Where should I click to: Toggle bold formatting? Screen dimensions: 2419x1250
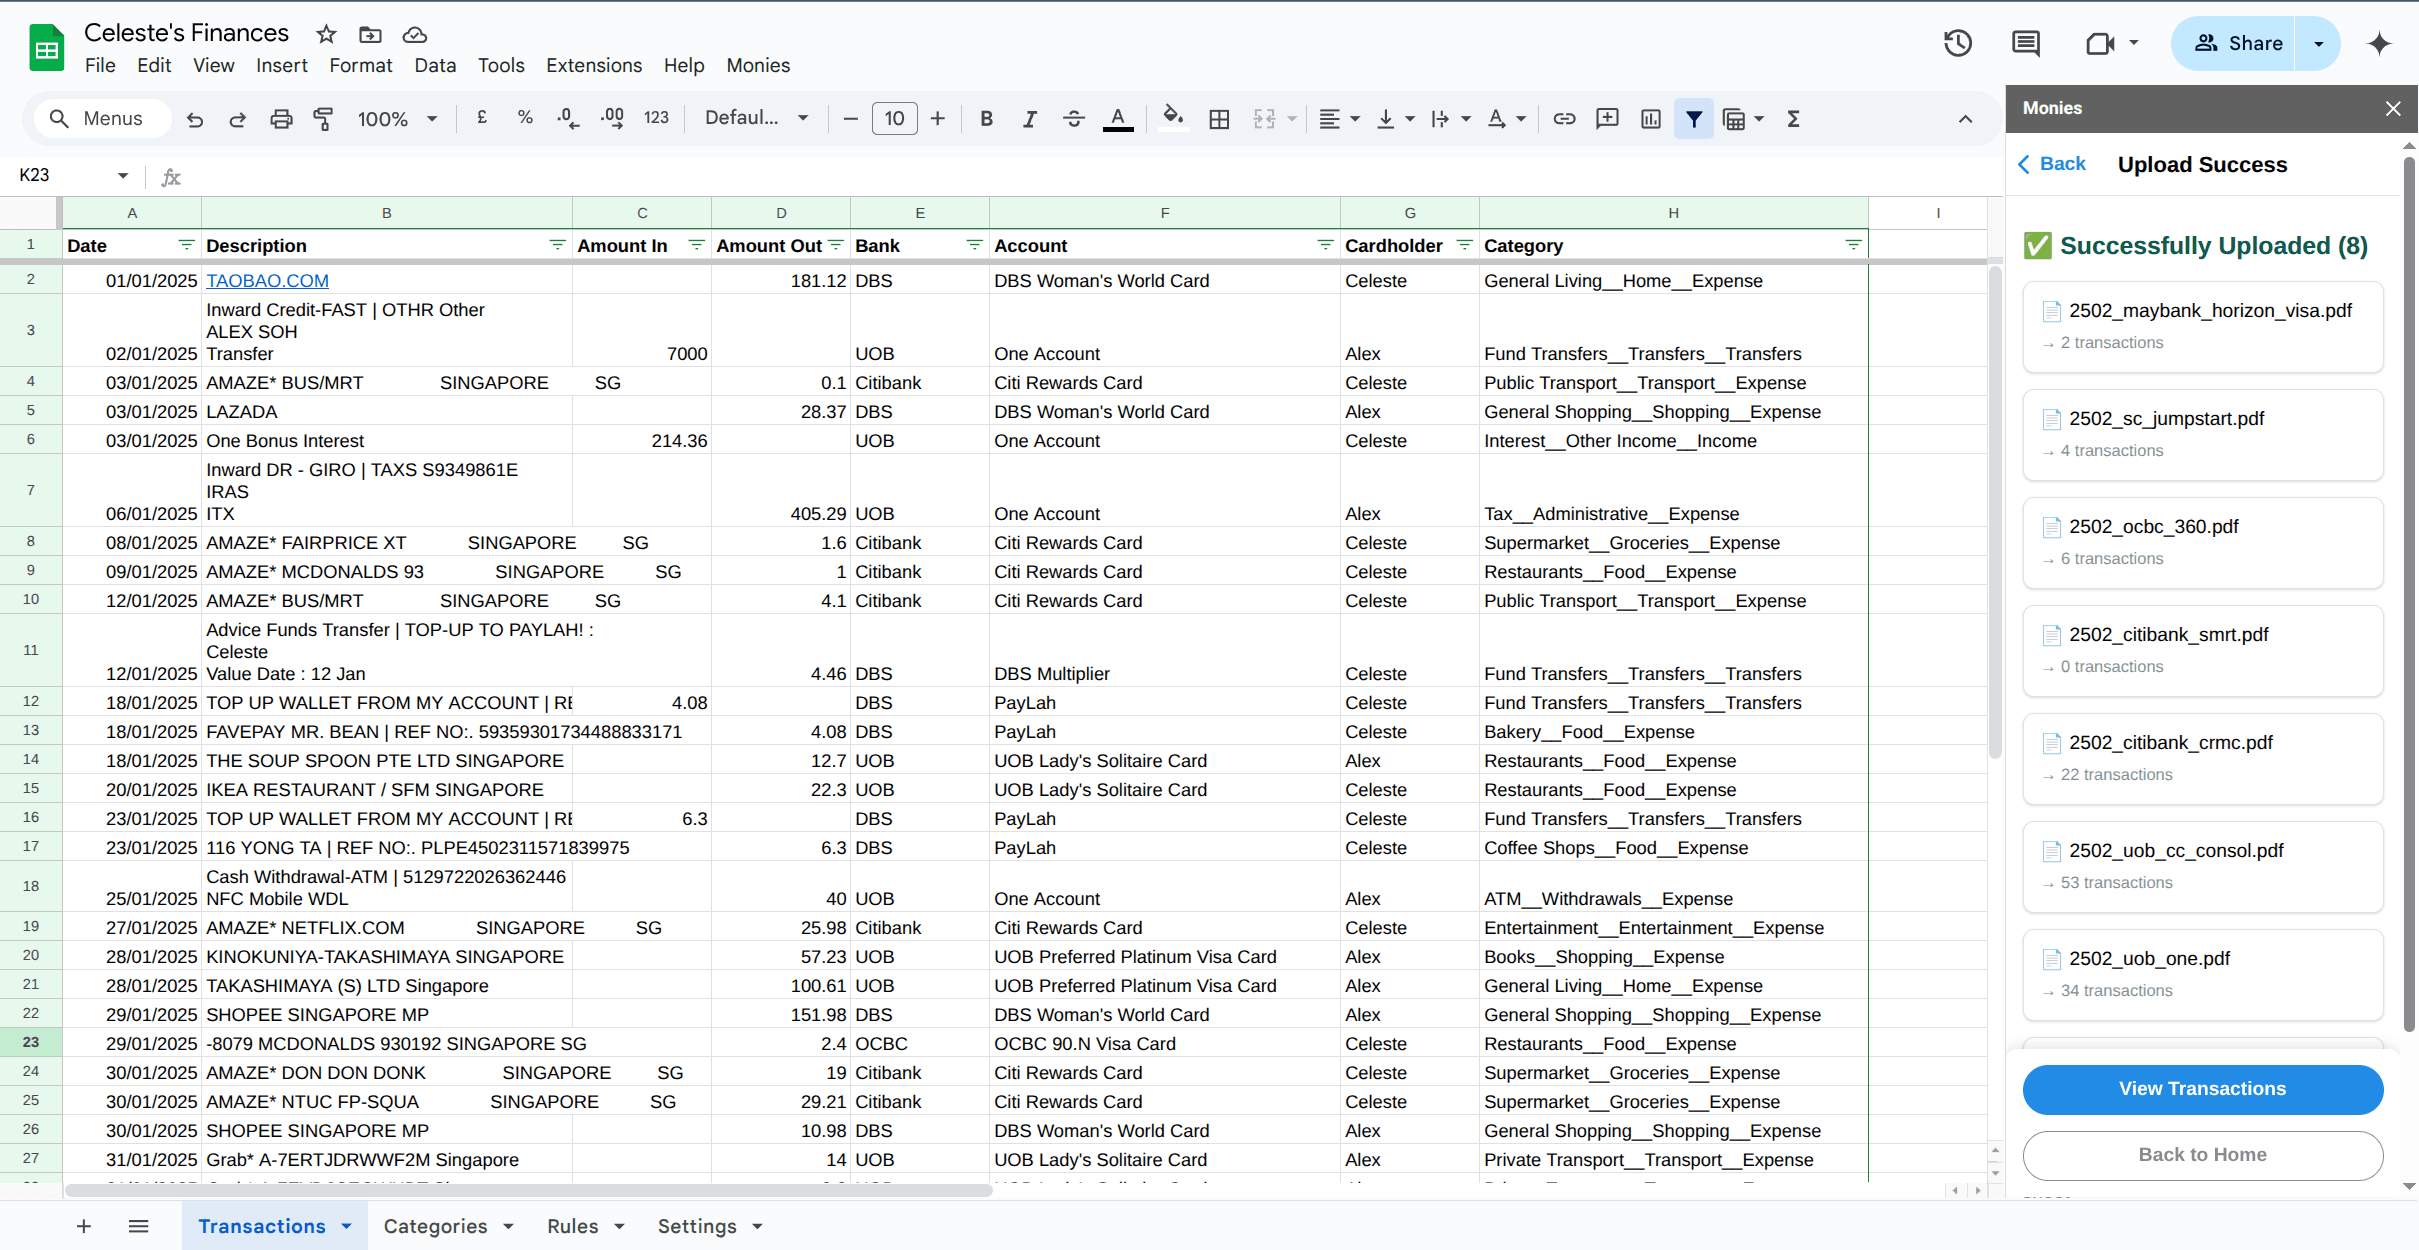[x=986, y=119]
